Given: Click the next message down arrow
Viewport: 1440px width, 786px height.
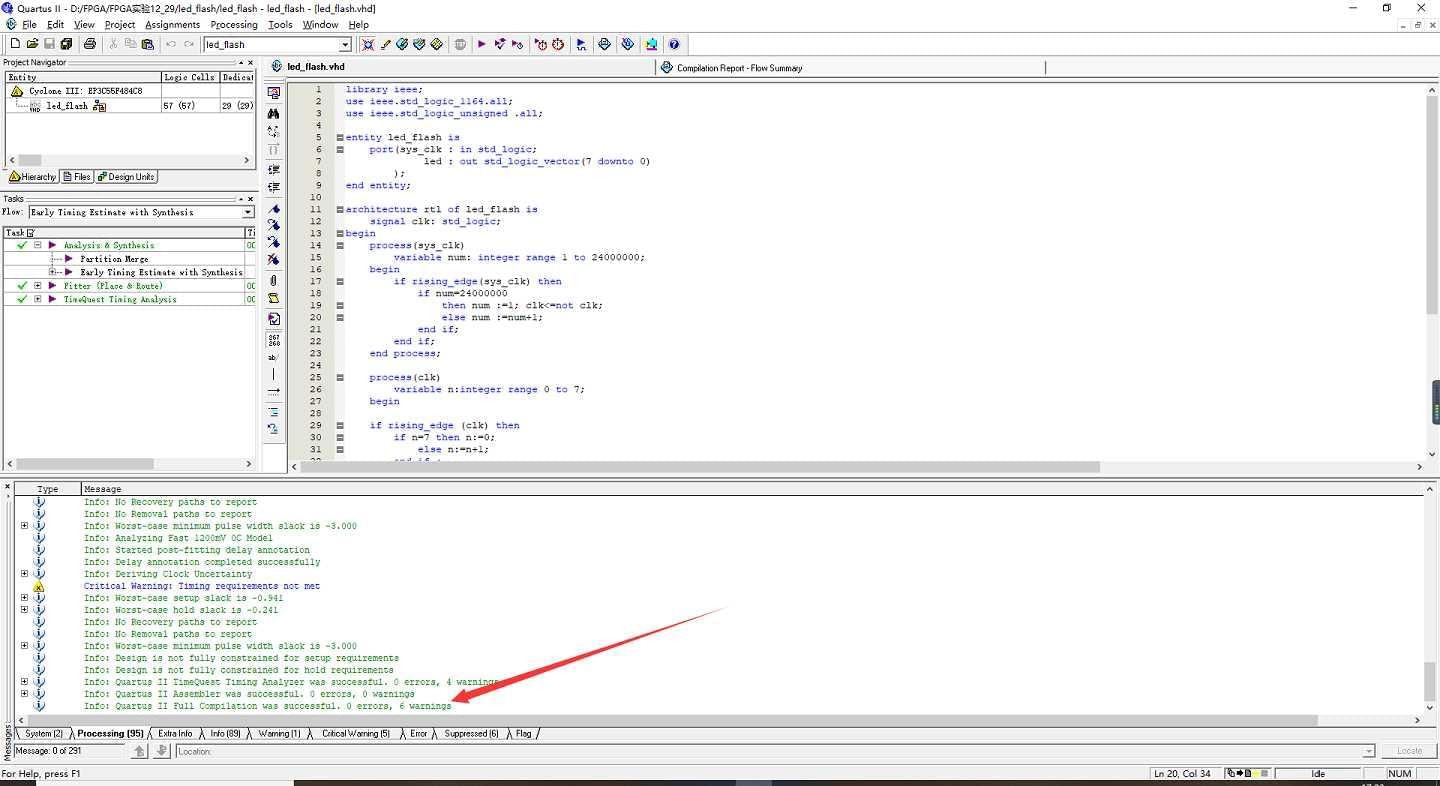Looking at the screenshot, I should tap(161, 751).
